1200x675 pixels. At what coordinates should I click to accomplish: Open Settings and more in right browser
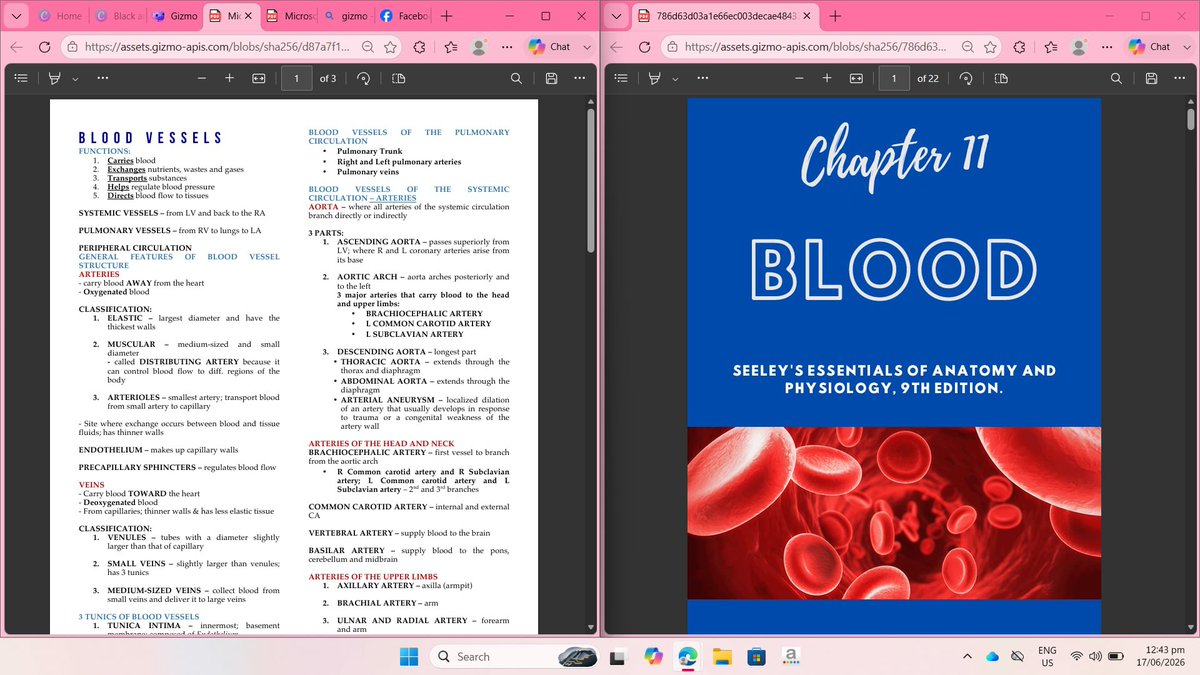1107,47
